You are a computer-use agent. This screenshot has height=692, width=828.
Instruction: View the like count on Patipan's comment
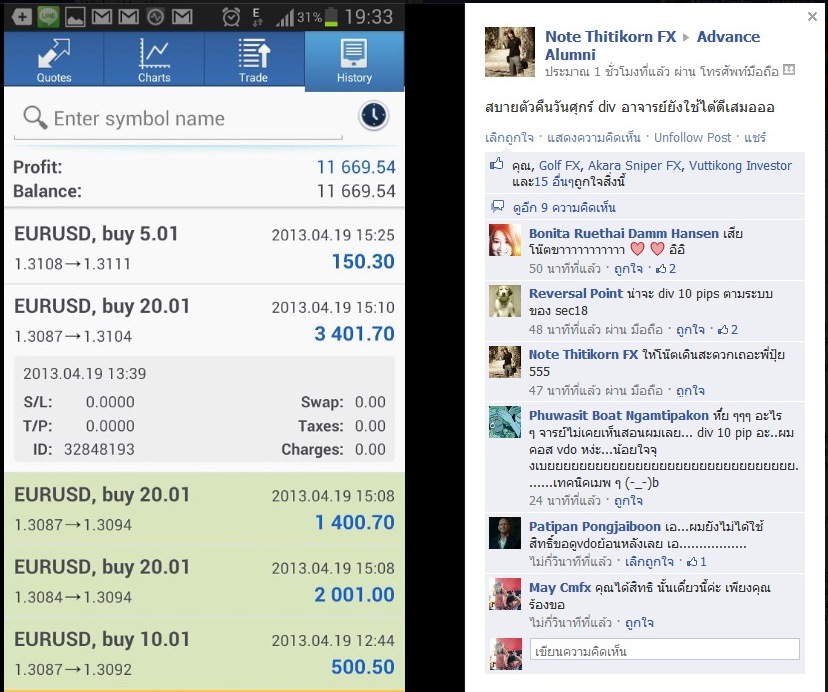coord(696,562)
